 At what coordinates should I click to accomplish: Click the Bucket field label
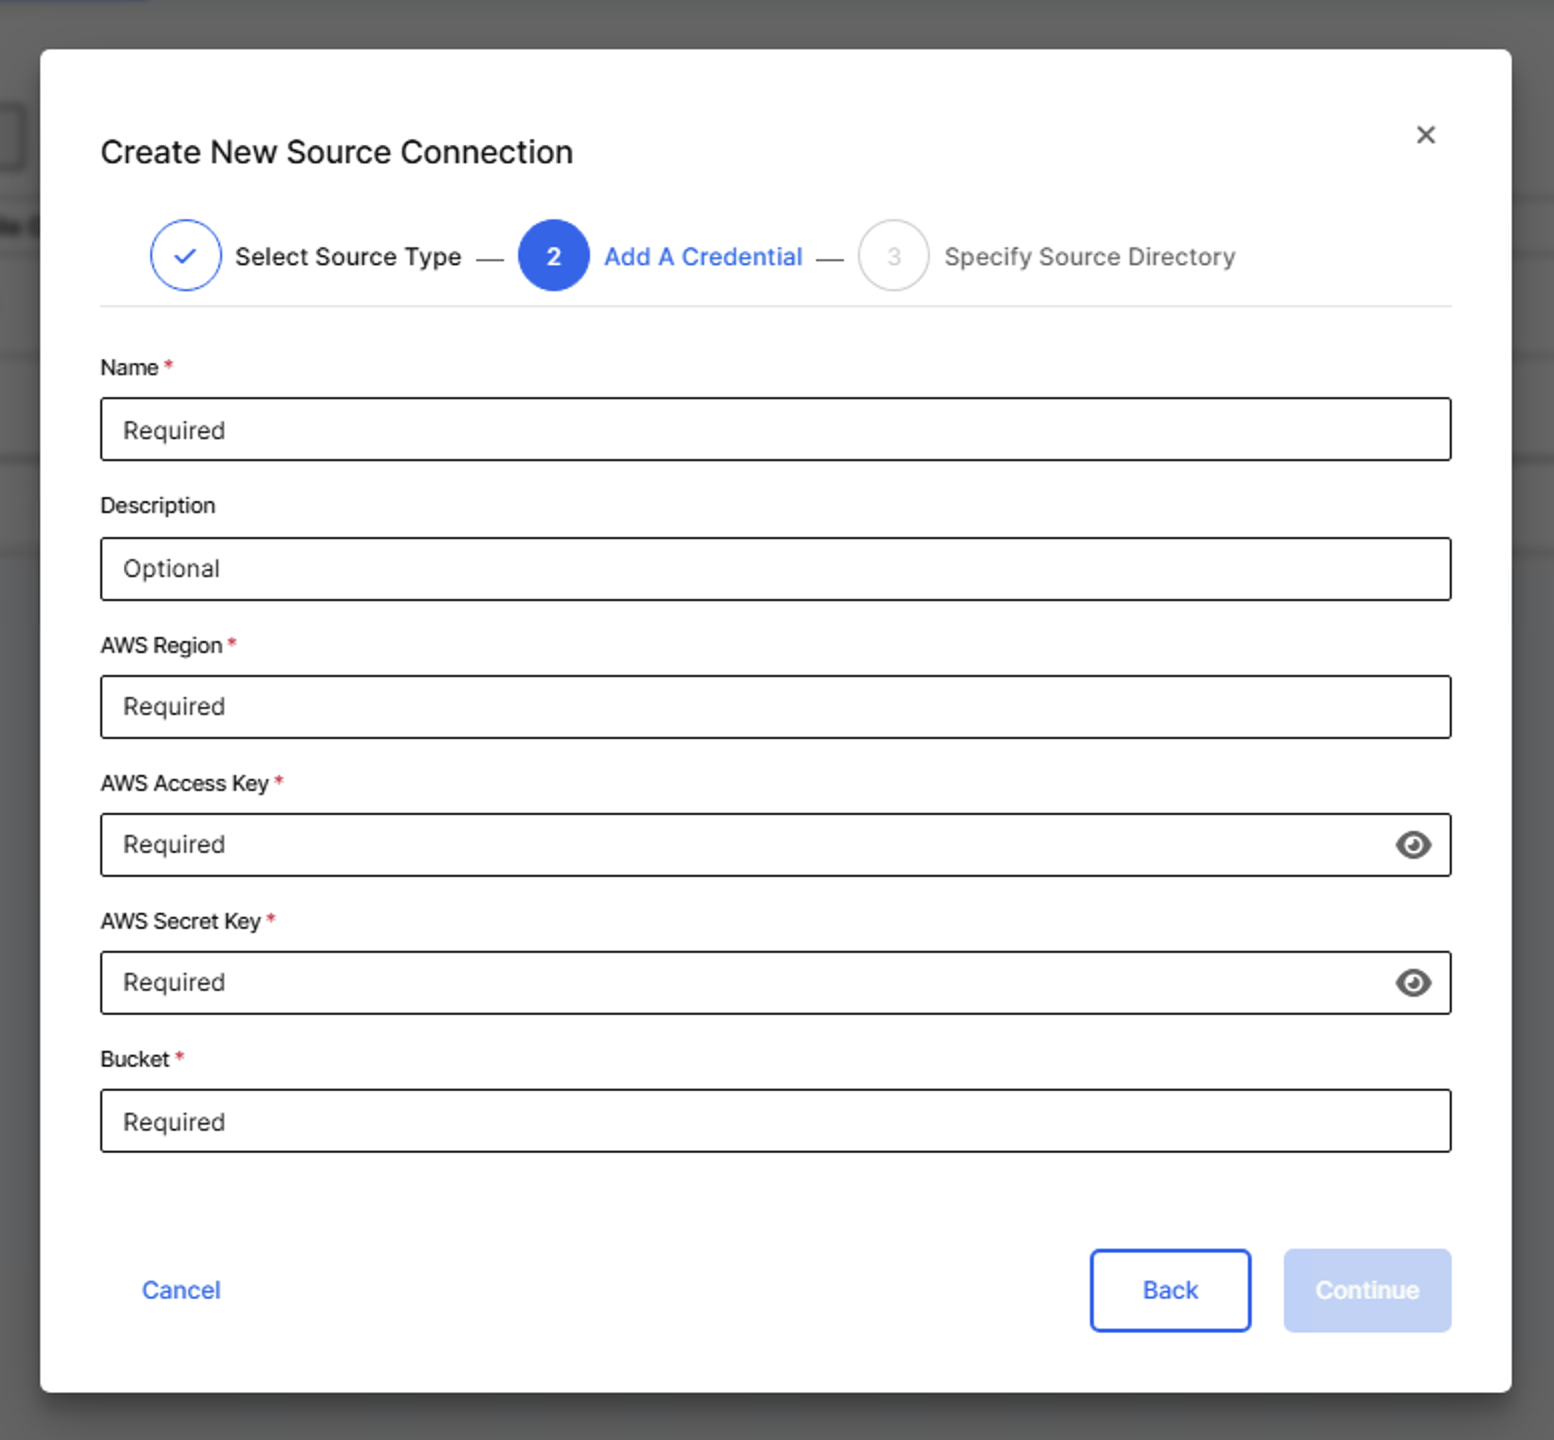[135, 1059]
